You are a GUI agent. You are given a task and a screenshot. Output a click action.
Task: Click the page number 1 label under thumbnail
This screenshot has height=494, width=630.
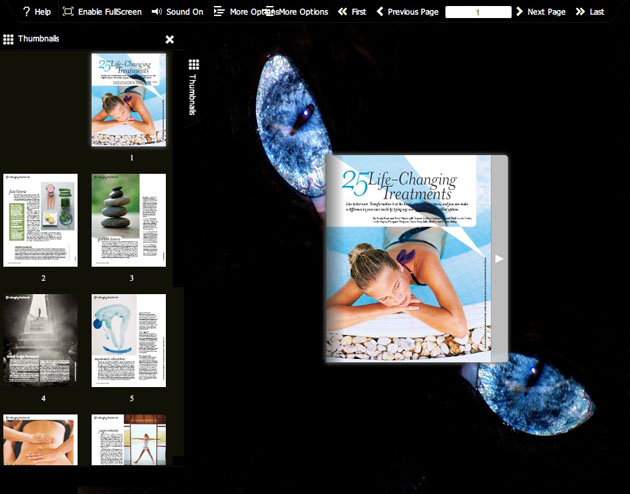tap(131, 158)
